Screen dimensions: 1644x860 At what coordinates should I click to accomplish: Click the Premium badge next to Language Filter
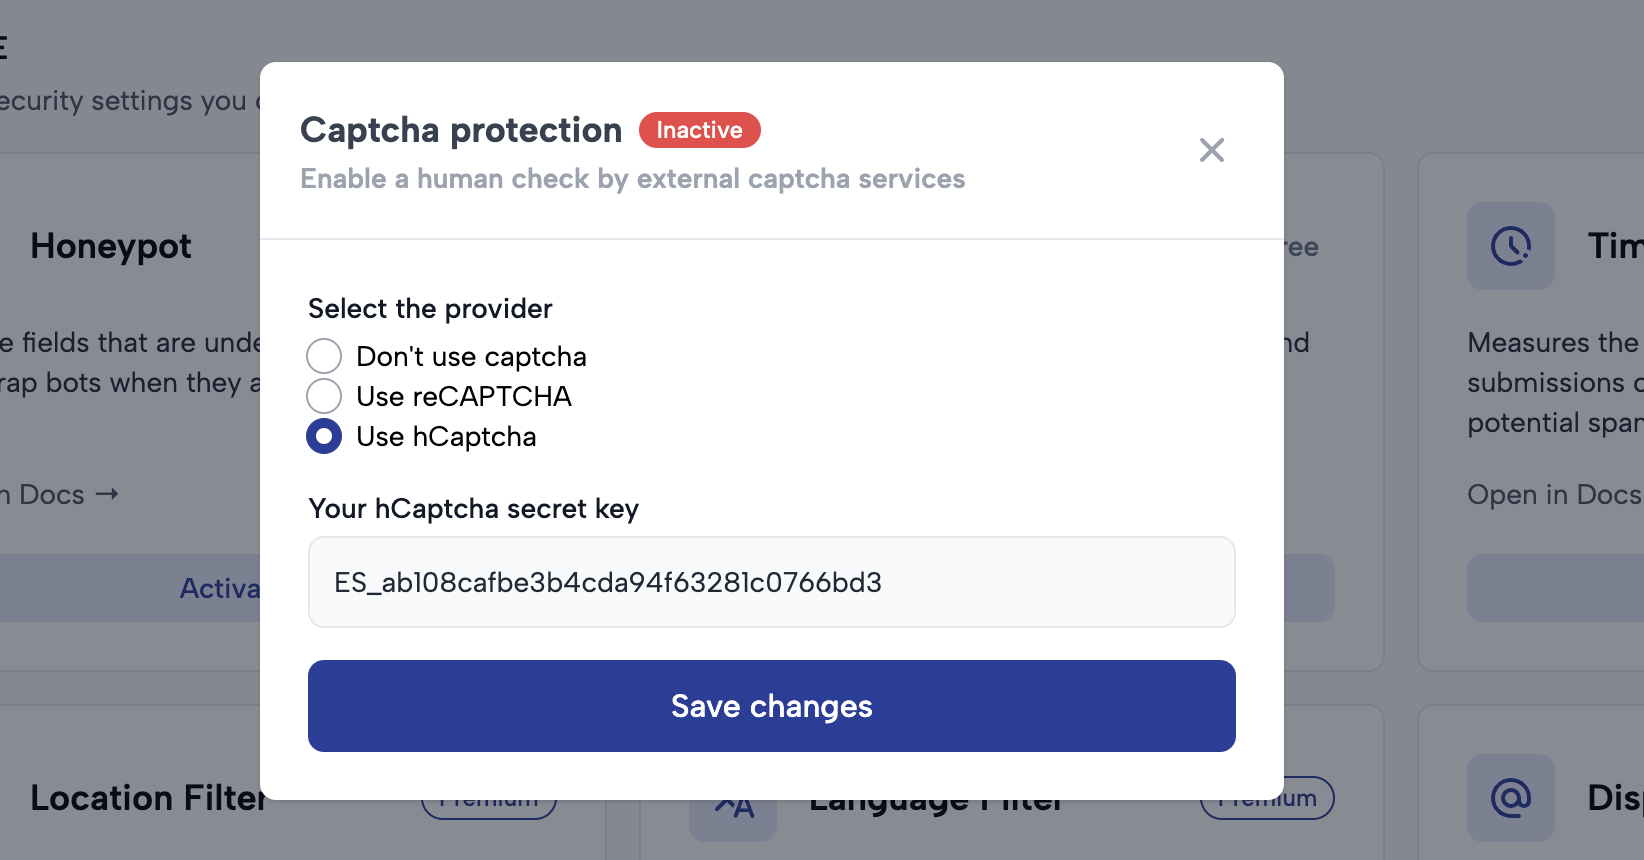click(x=1266, y=798)
